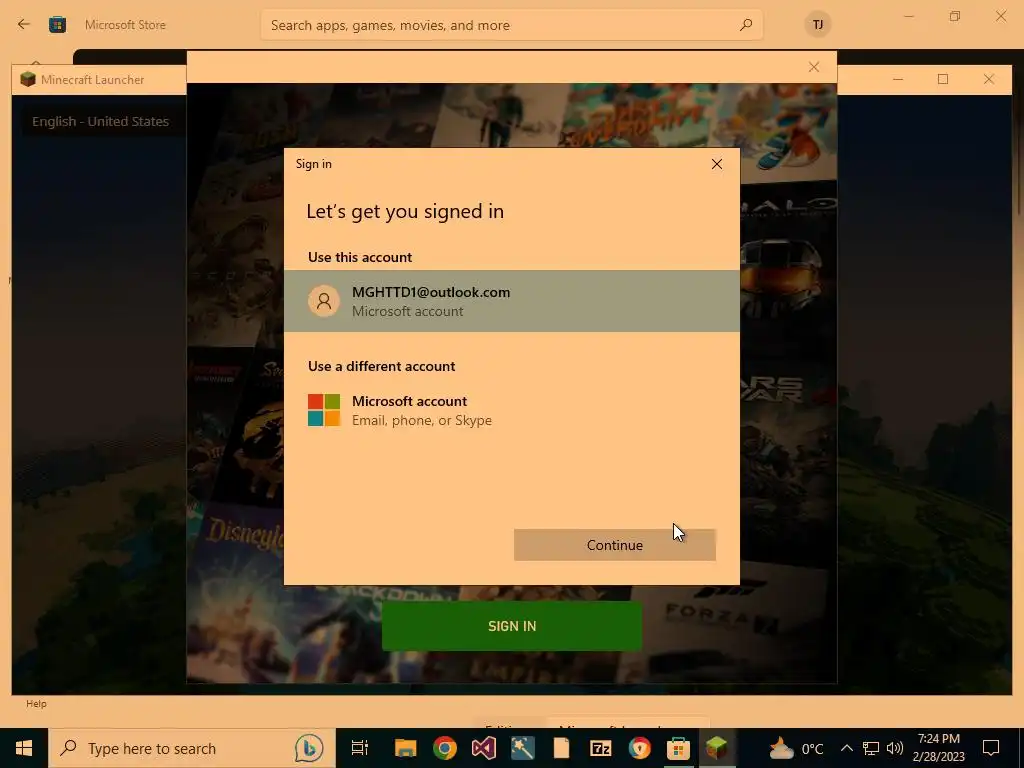This screenshot has height=768, width=1024.
Task: Switch to Microsoft Store in taskbar
Action: pyautogui.click(x=679, y=748)
